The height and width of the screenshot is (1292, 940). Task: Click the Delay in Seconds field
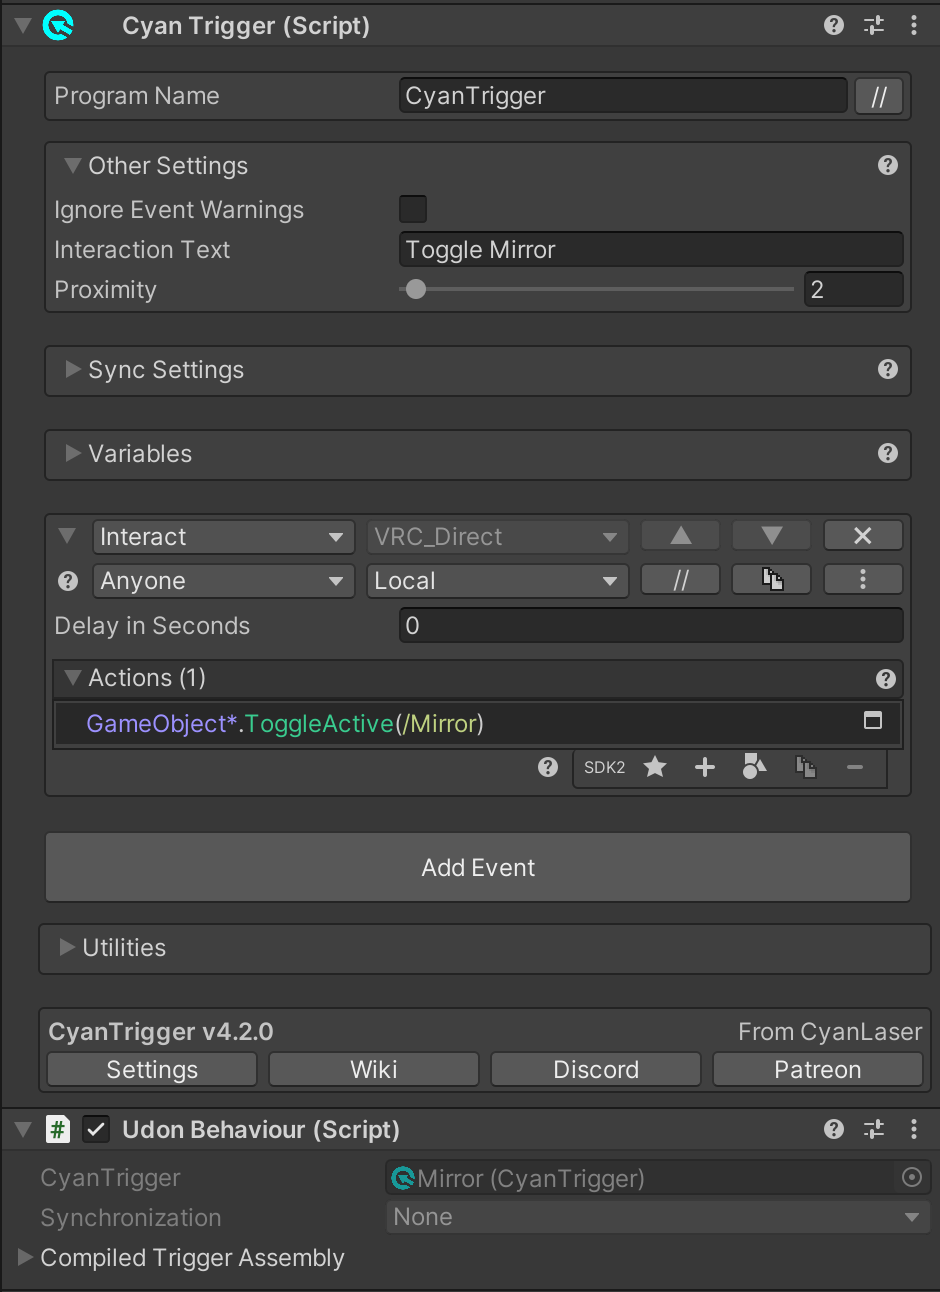(x=651, y=626)
